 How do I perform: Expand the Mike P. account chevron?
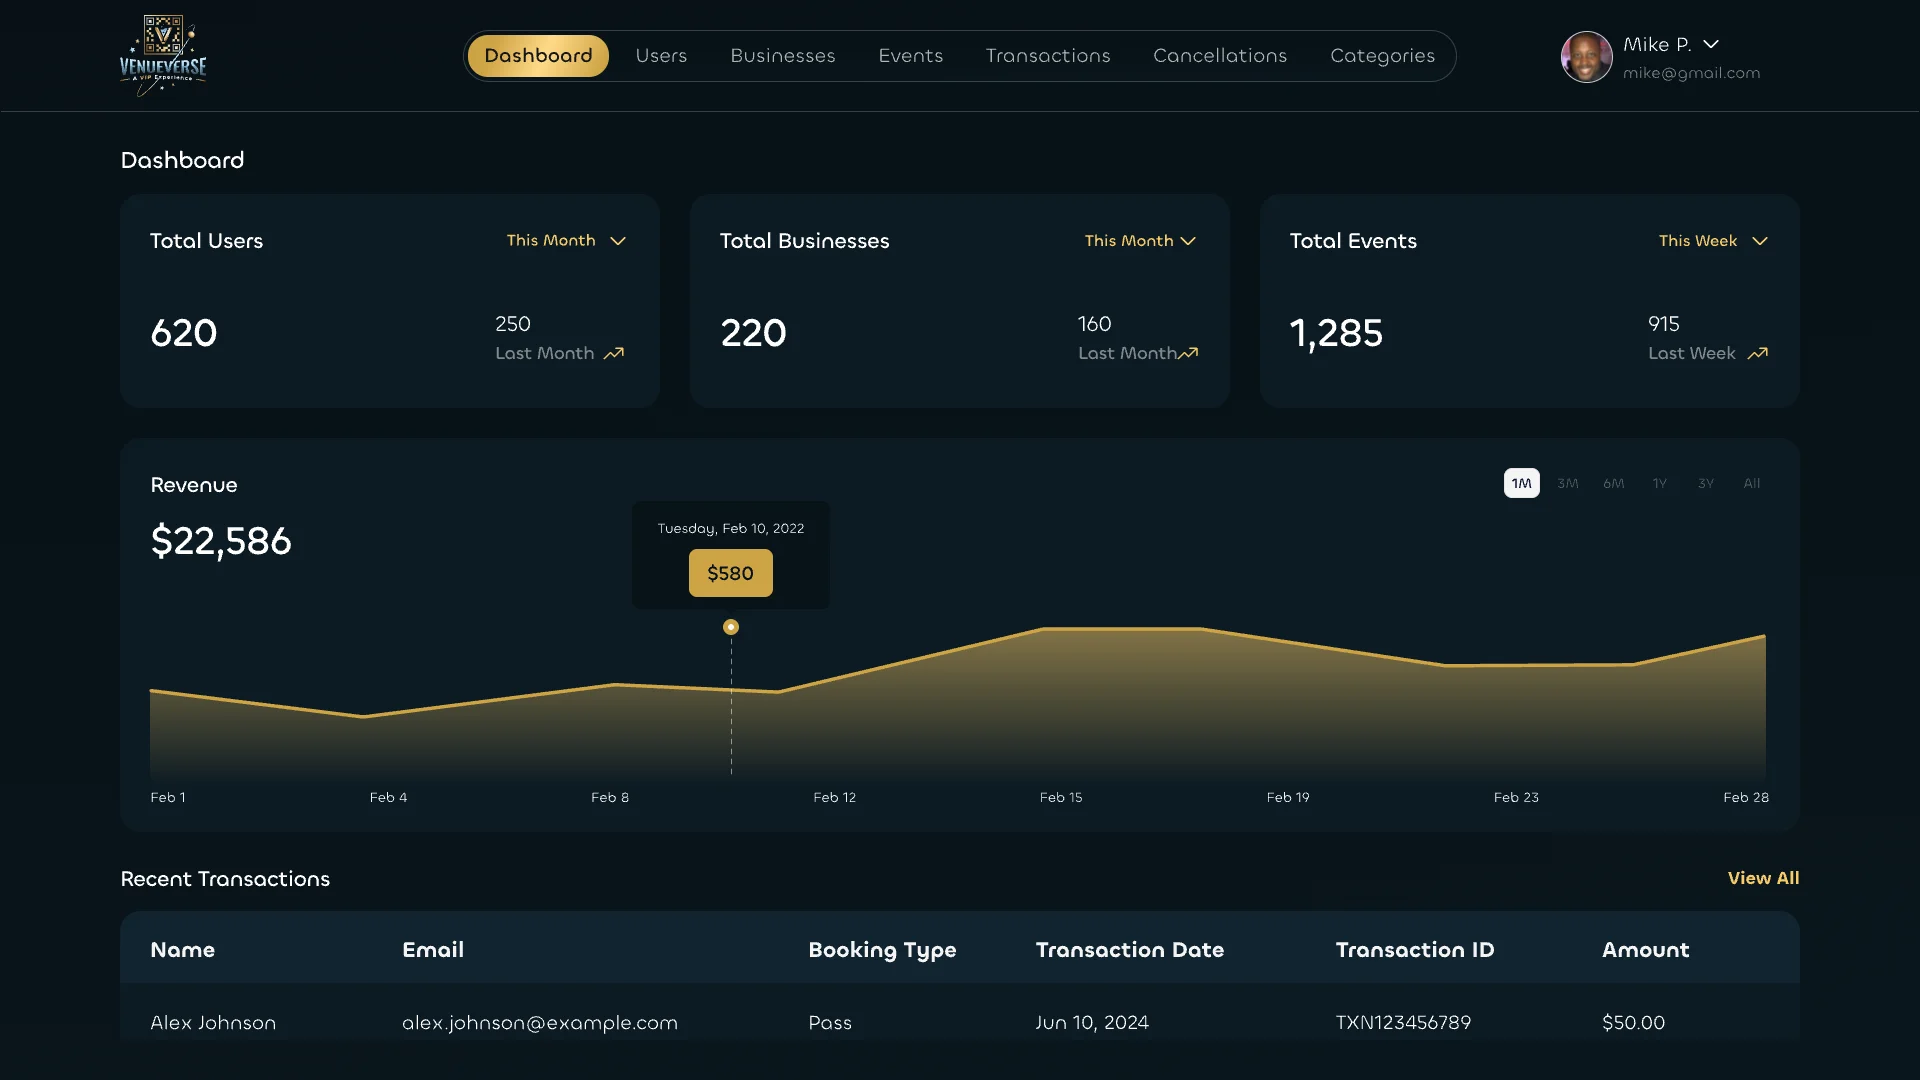tap(1711, 45)
